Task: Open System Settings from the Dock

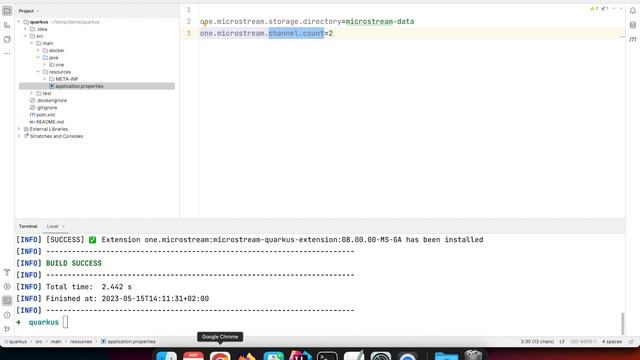Action: coord(381,356)
